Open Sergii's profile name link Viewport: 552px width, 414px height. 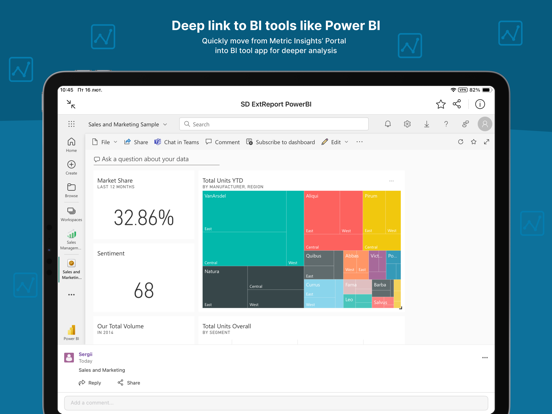tap(85, 354)
